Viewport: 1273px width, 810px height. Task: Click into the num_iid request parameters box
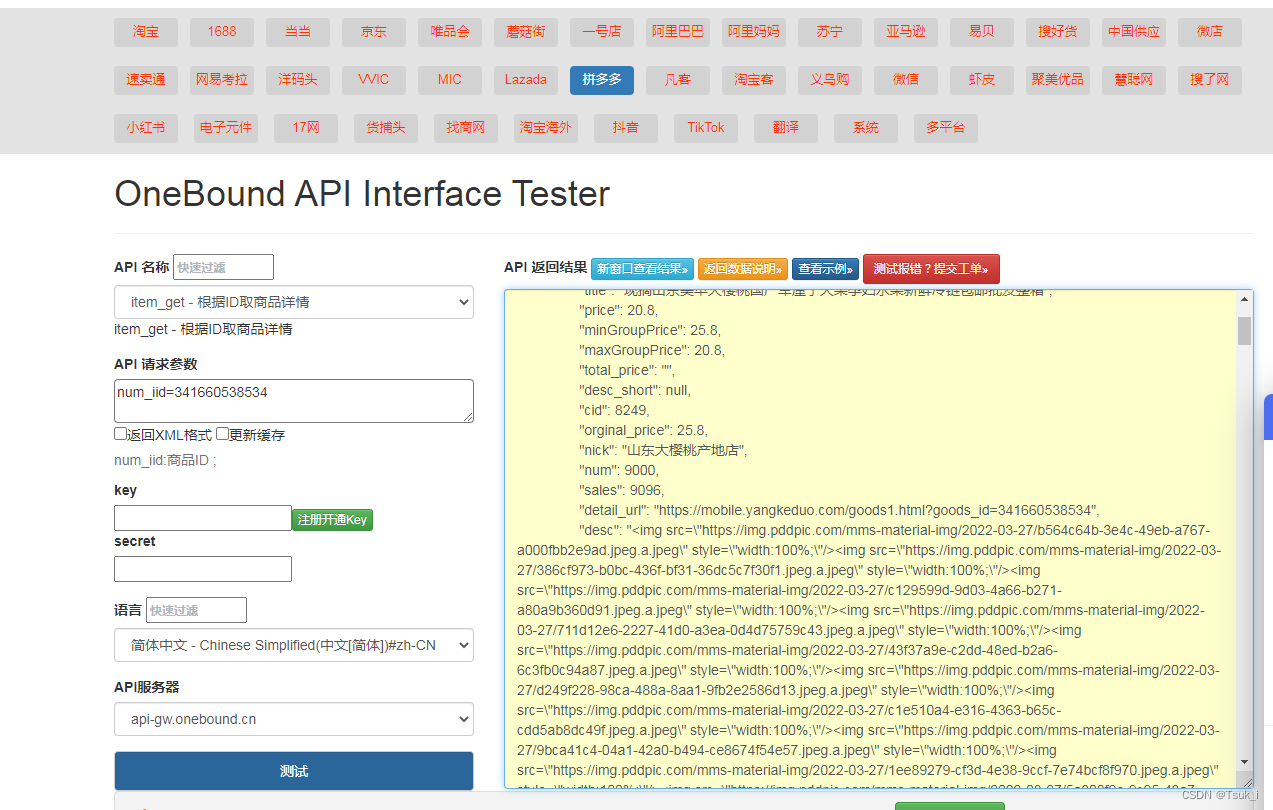pos(294,400)
